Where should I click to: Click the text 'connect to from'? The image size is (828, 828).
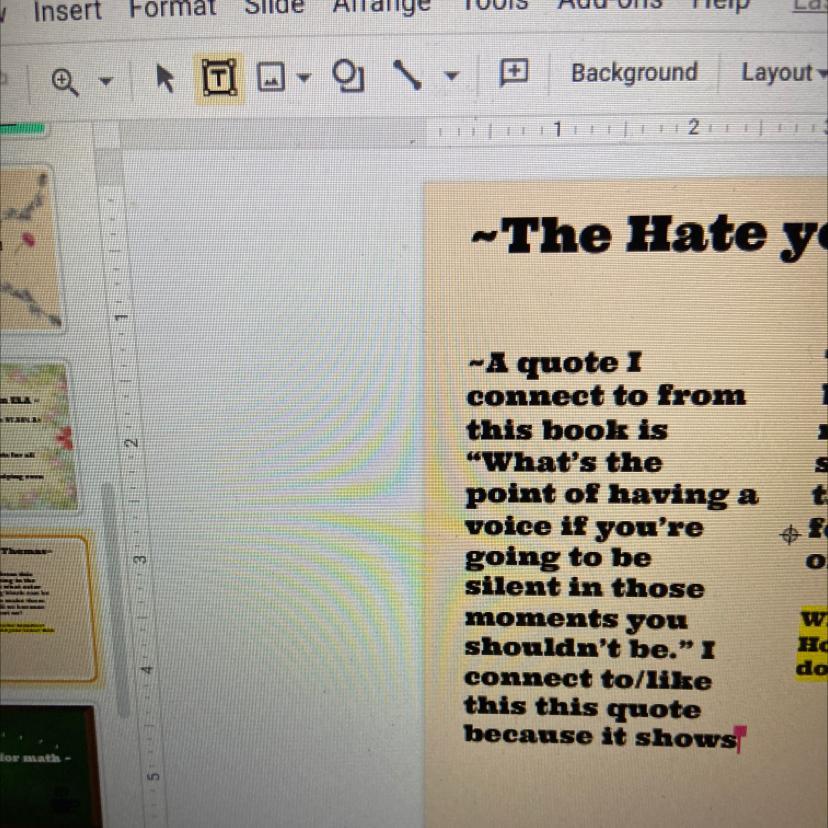point(606,396)
